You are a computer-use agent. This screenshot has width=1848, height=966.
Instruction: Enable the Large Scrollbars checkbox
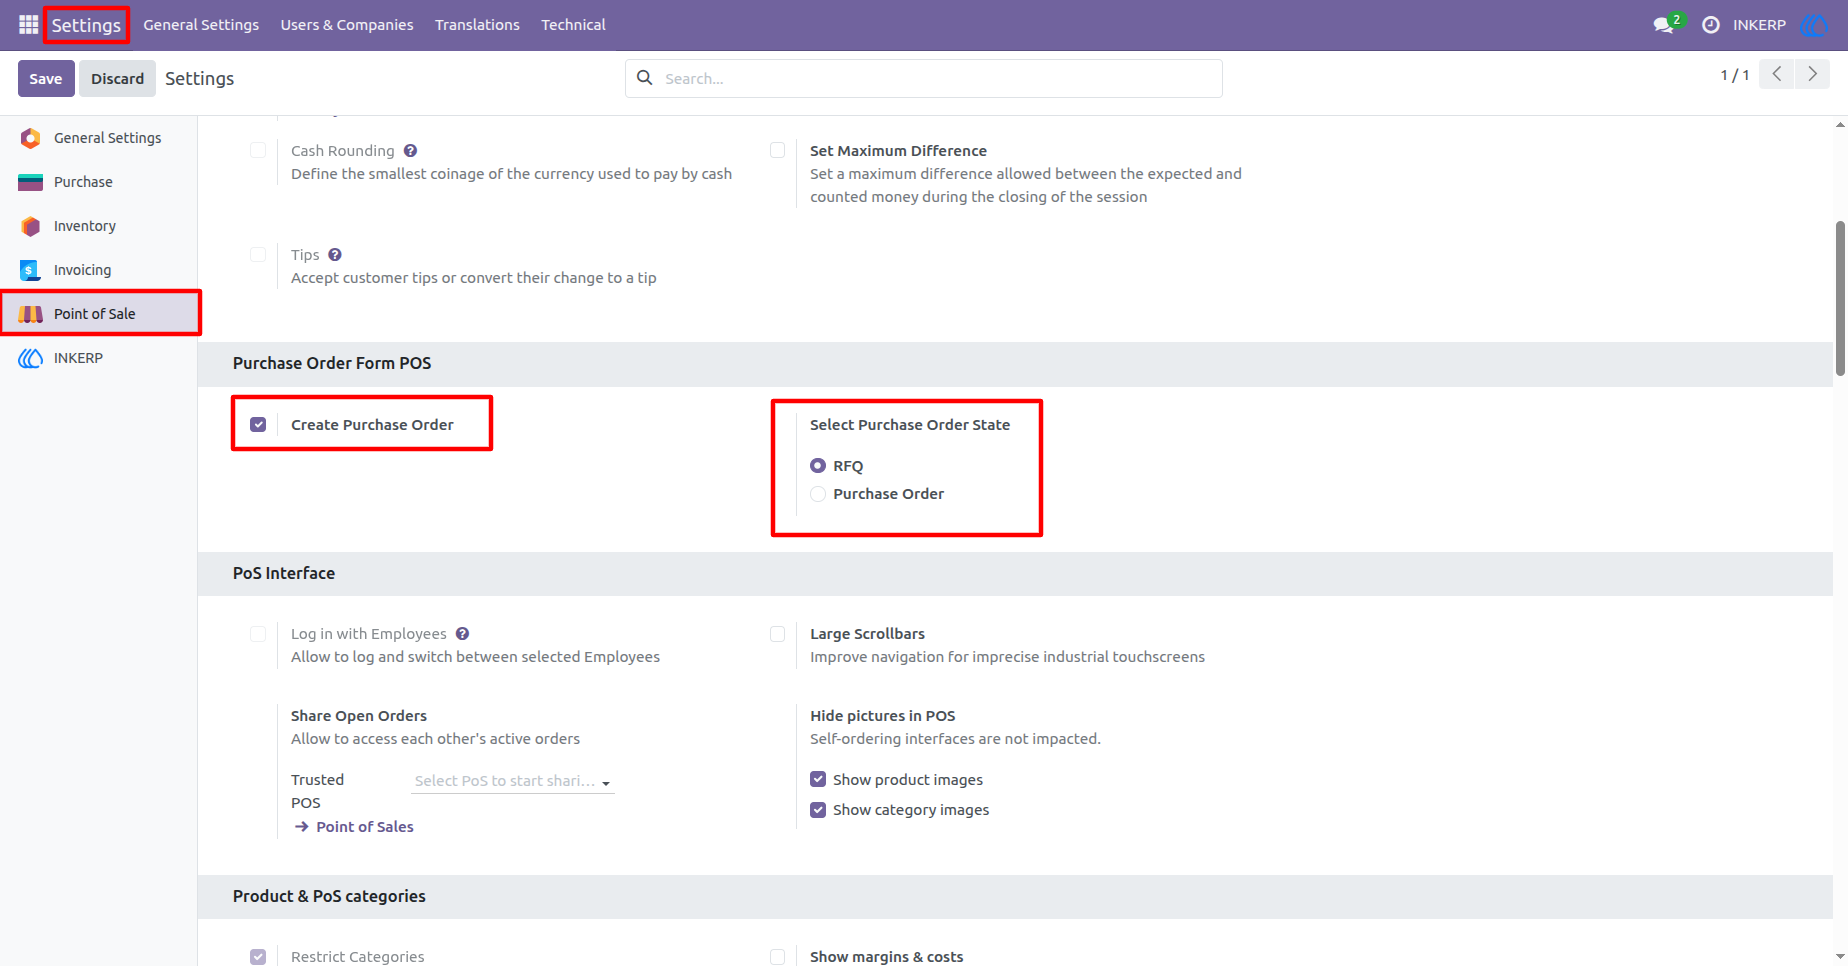777,634
